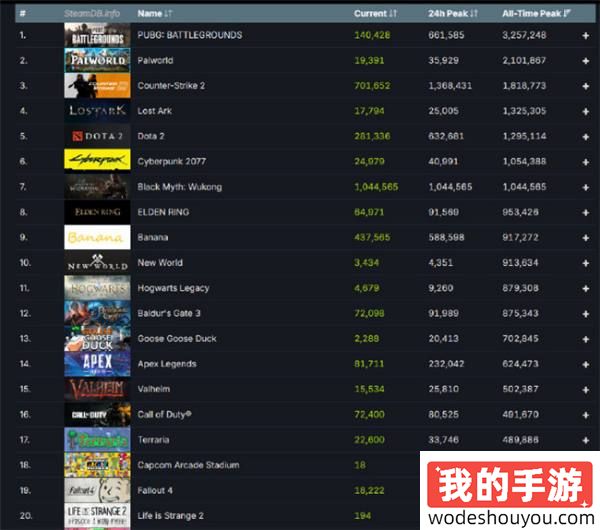This screenshot has width=600, height=530.
Task: Click the plus icon for Lost Ark
Action: (x=585, y=111)
